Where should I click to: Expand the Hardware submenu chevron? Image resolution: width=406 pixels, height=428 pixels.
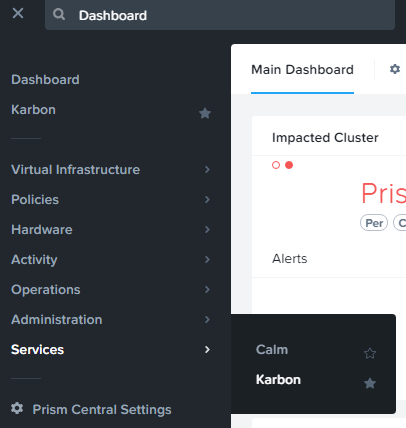click(207, 229)
